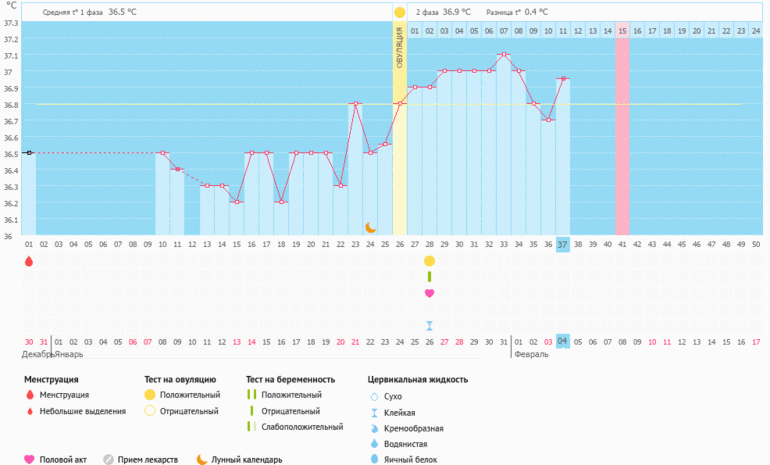Click the 37.1 temperature peak data point

pyautogui.click(x=504, y=55)
